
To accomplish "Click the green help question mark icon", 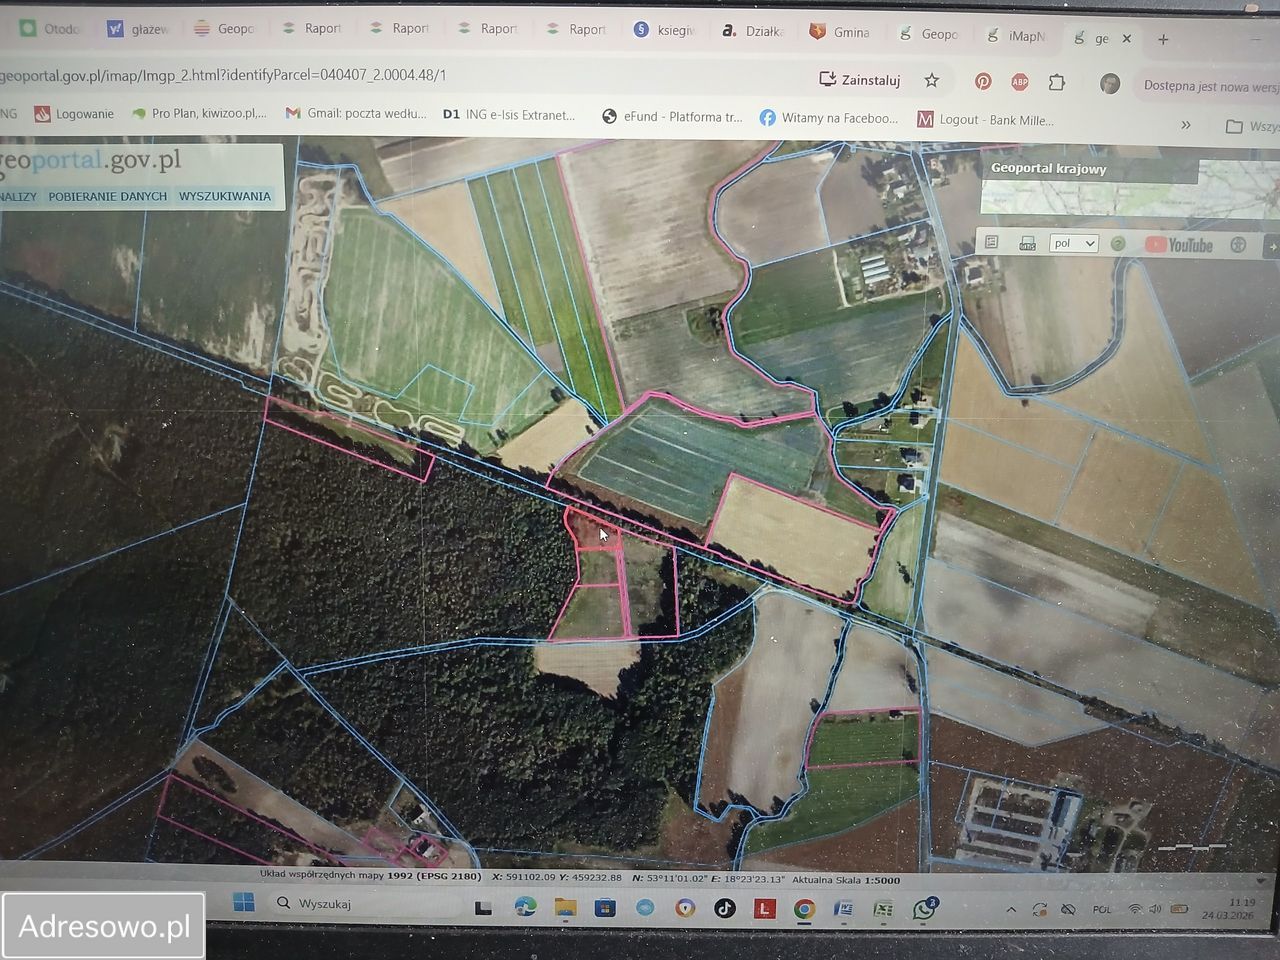I will coord(1118,243).
